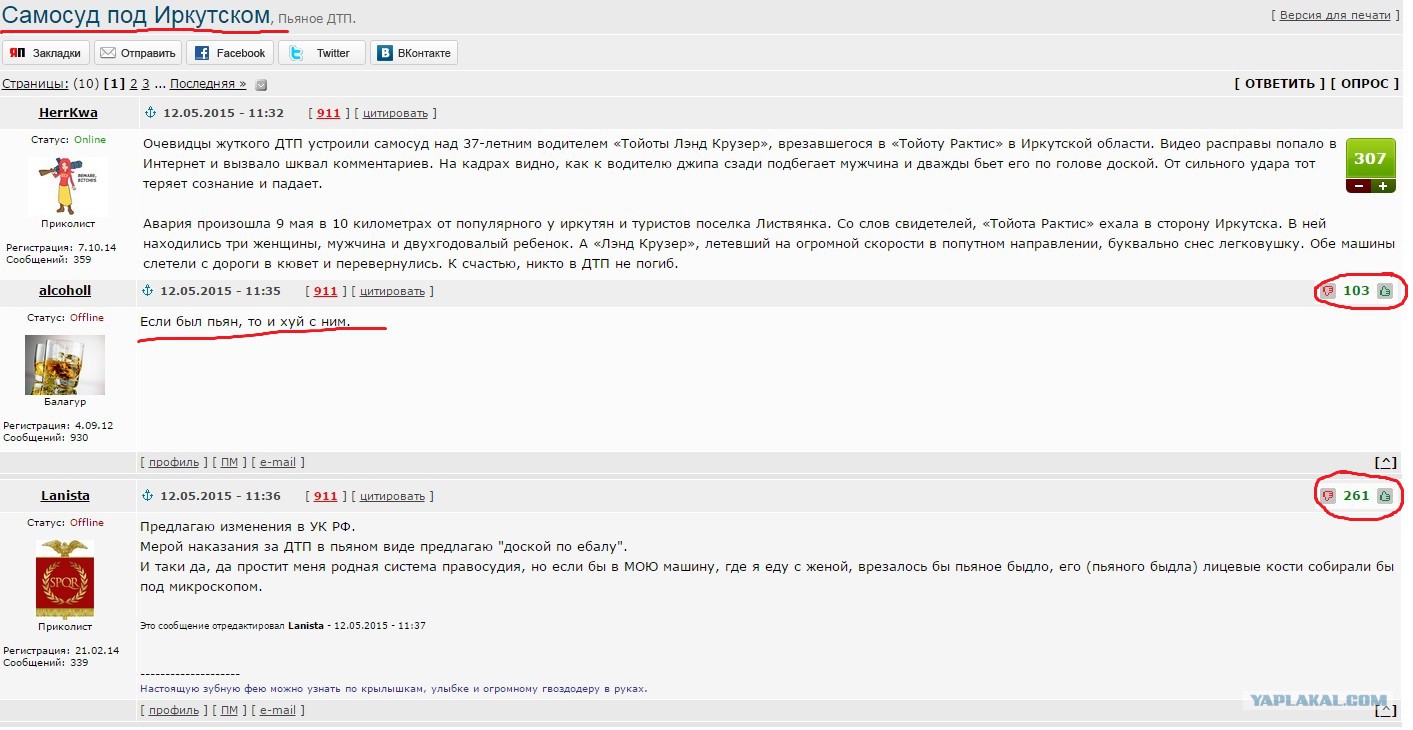Screen dimensions: 1413x730
Task: Select current page [1] in pagination
Action: [x=113, y=84]
